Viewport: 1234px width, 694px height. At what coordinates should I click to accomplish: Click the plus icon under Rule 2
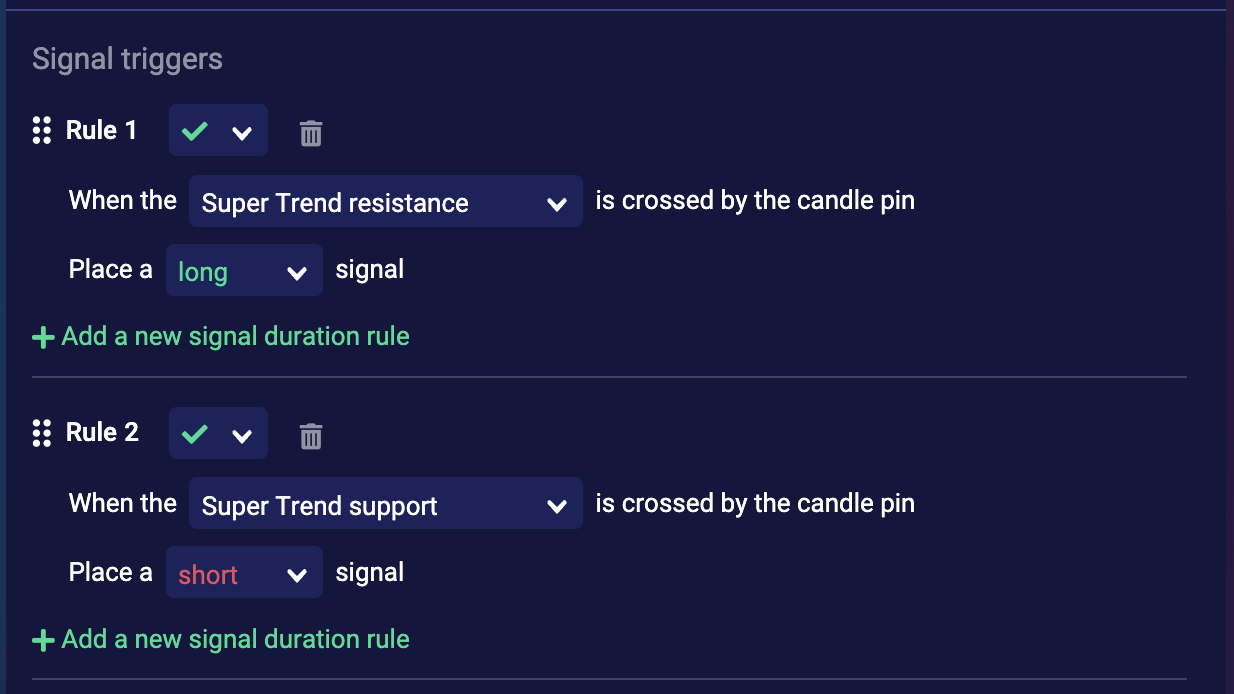pos(43,640)
